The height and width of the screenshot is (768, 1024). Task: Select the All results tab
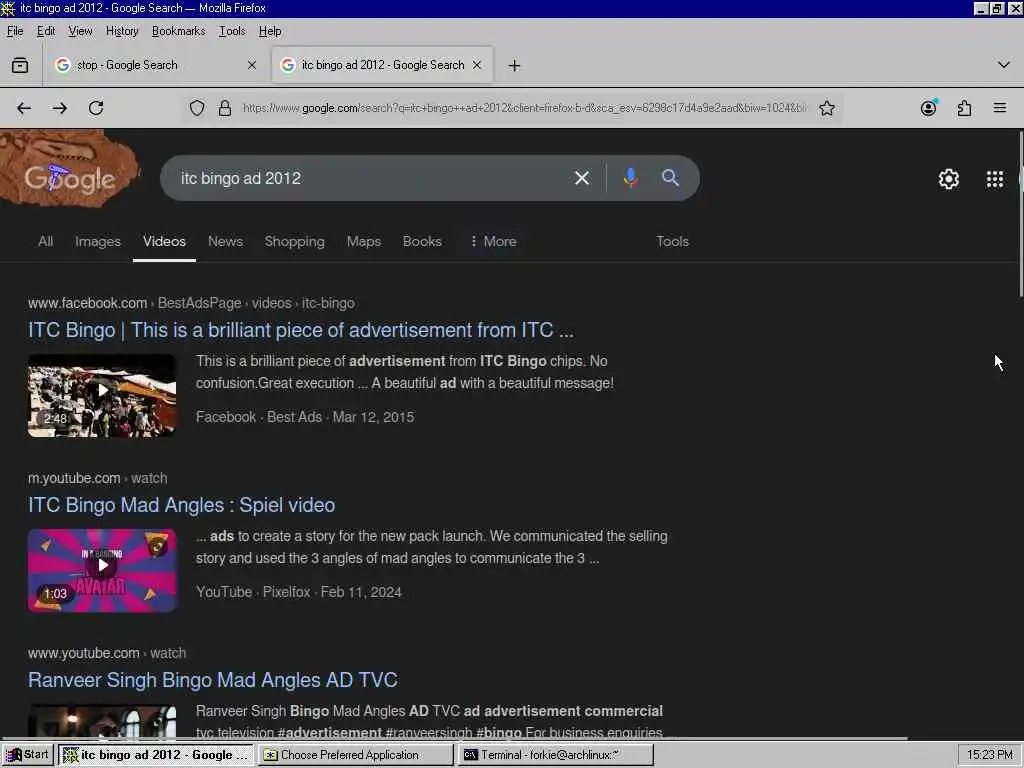(45, 242)
